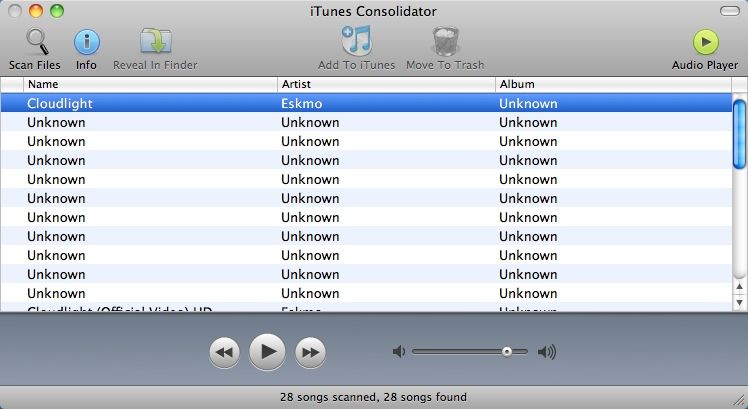The height and width of the screenshot is (409, 748).
Task: Click the scrollbar down arrow
Action: coord(739,302)
